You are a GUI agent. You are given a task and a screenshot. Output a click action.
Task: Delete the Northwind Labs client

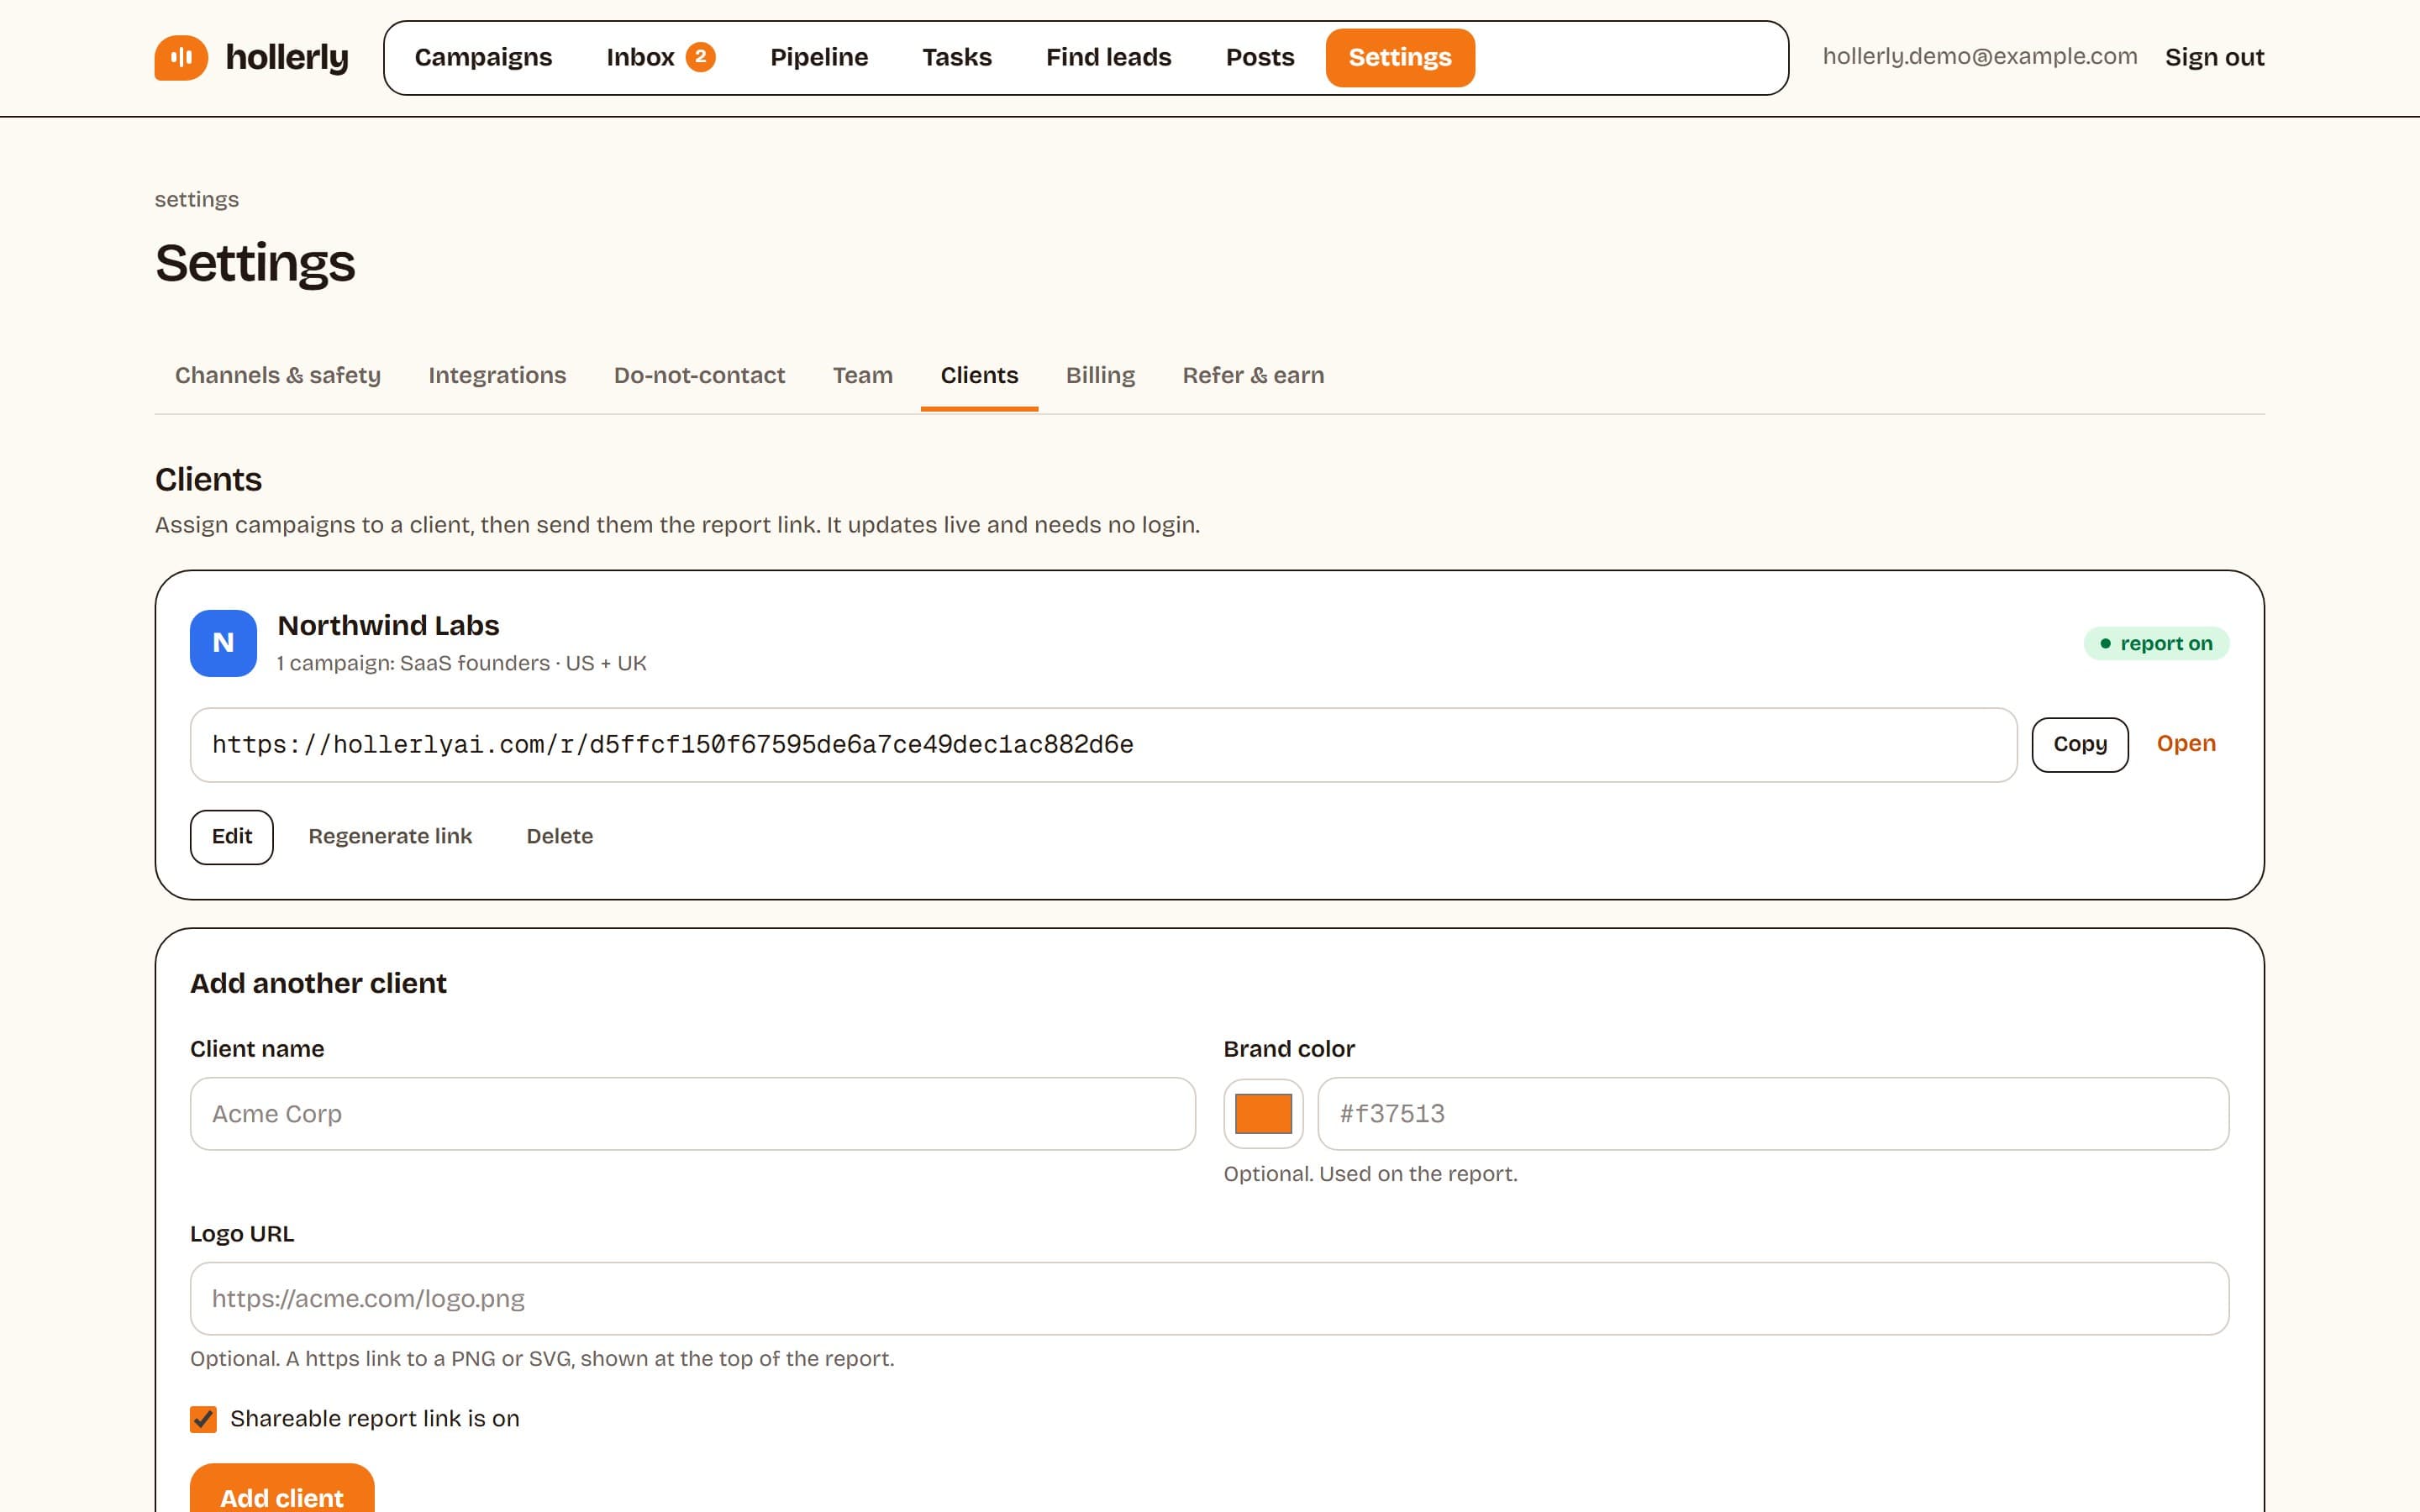(560, 837)
